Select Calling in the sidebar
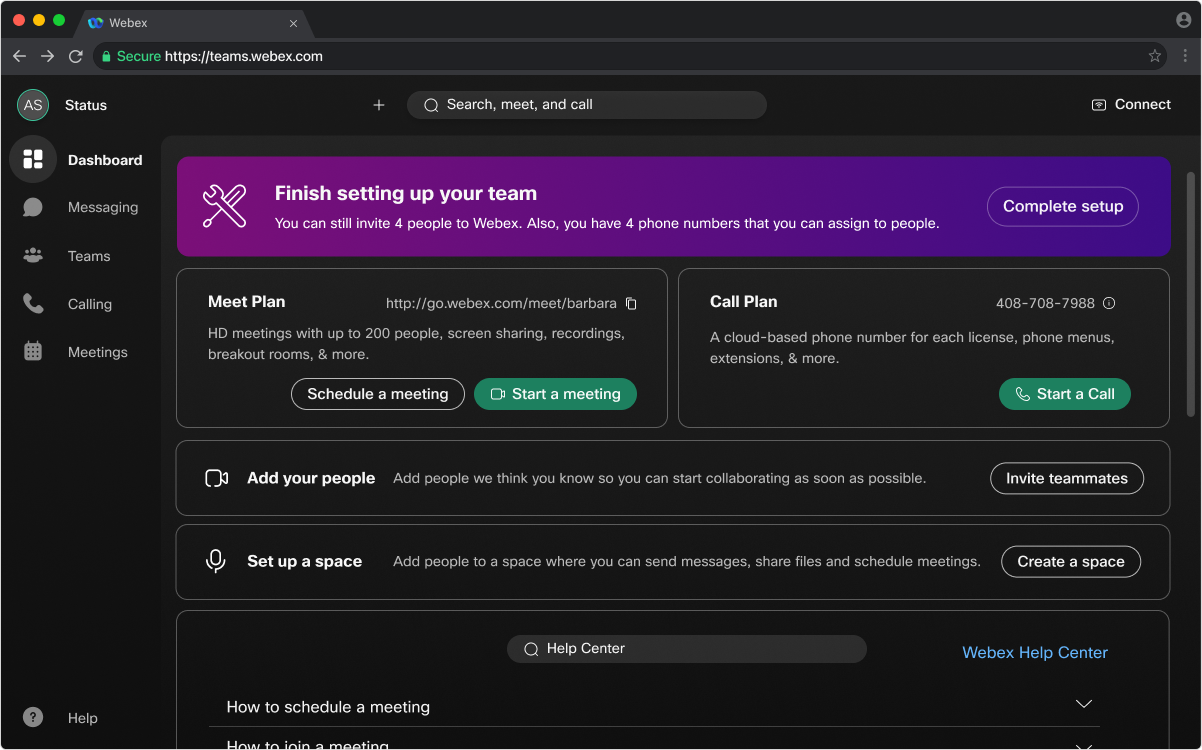The width and height of the screenshot is (1202, 750). click(90, 304)
